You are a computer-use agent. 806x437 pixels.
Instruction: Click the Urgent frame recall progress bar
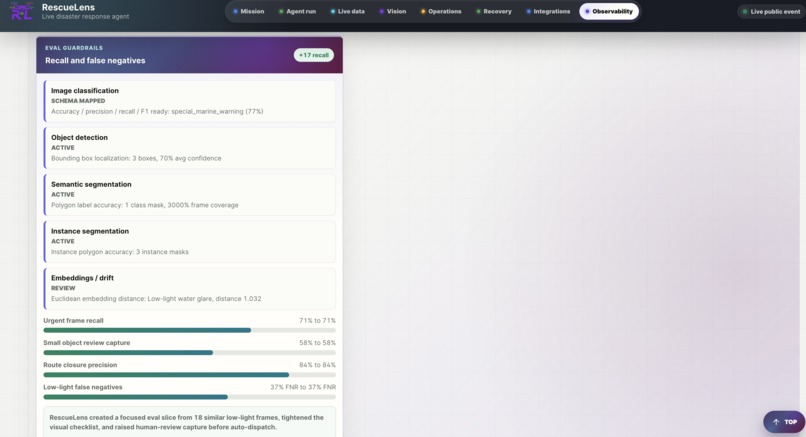(x=190, y=330)
